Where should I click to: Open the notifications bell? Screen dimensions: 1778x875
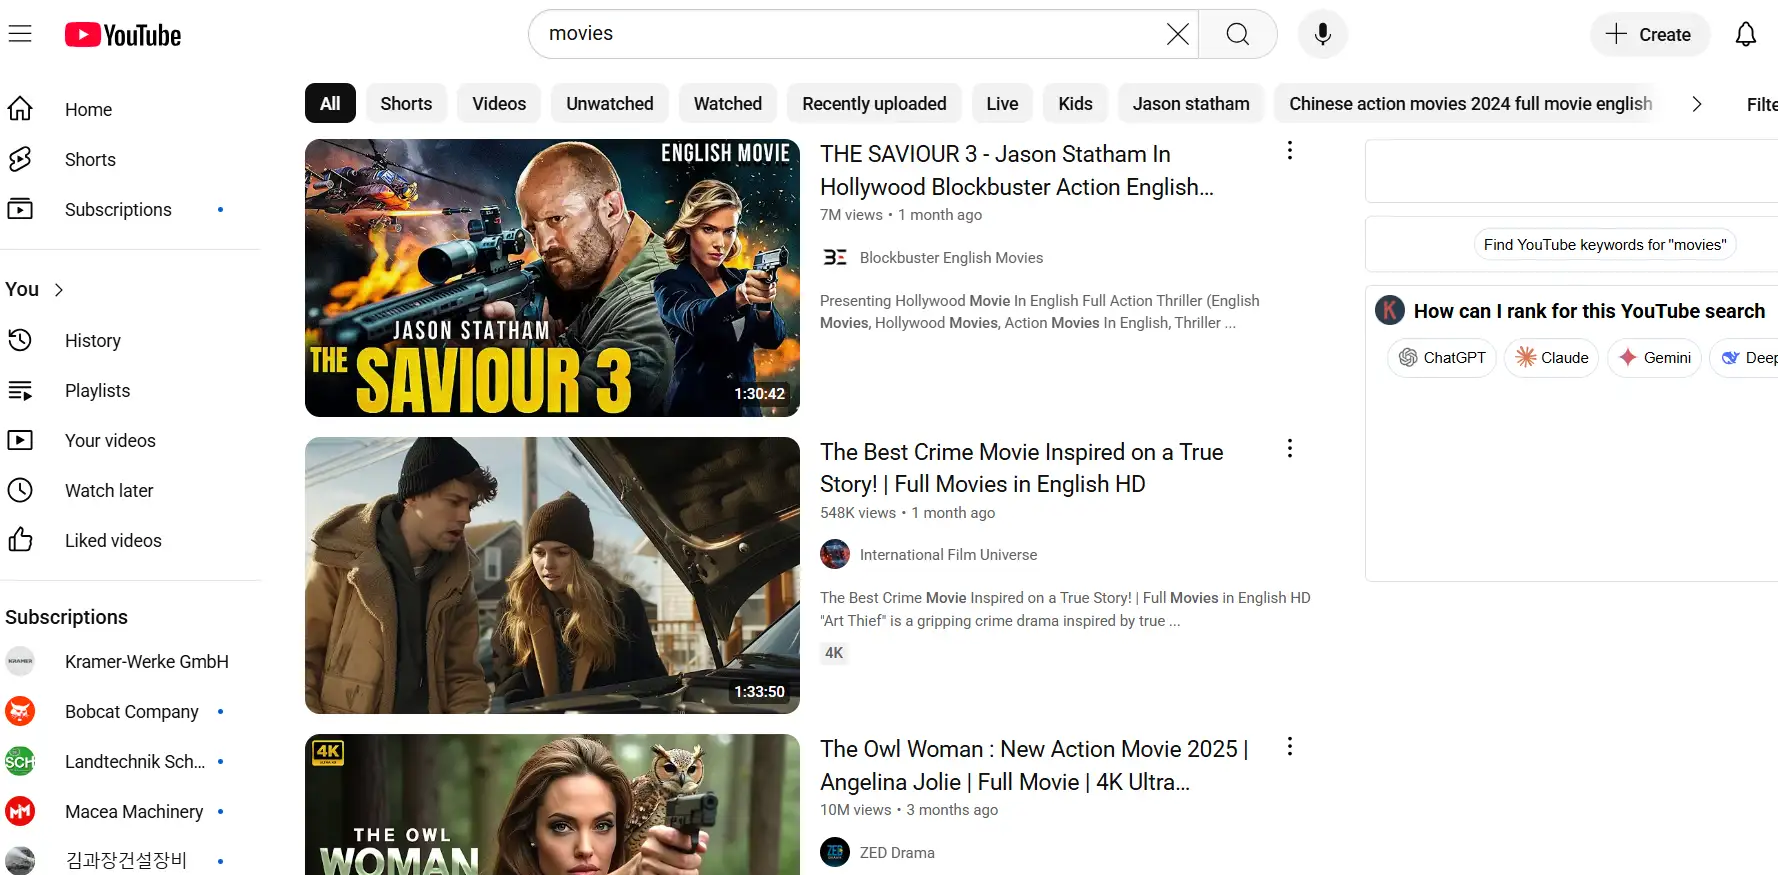click(1746, 34)
